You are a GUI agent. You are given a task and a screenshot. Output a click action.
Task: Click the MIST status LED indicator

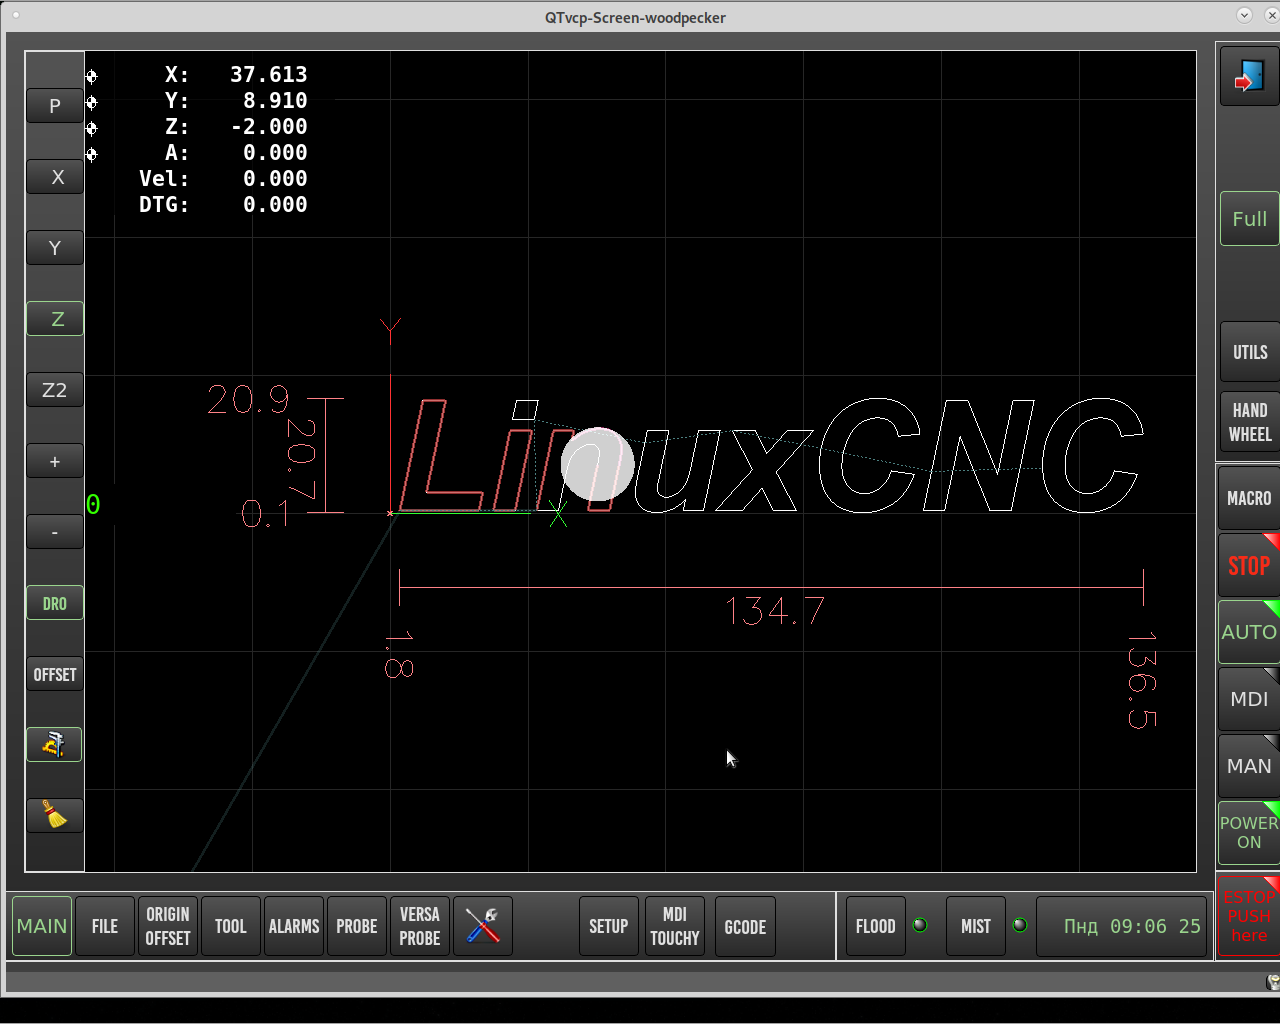1020,925
